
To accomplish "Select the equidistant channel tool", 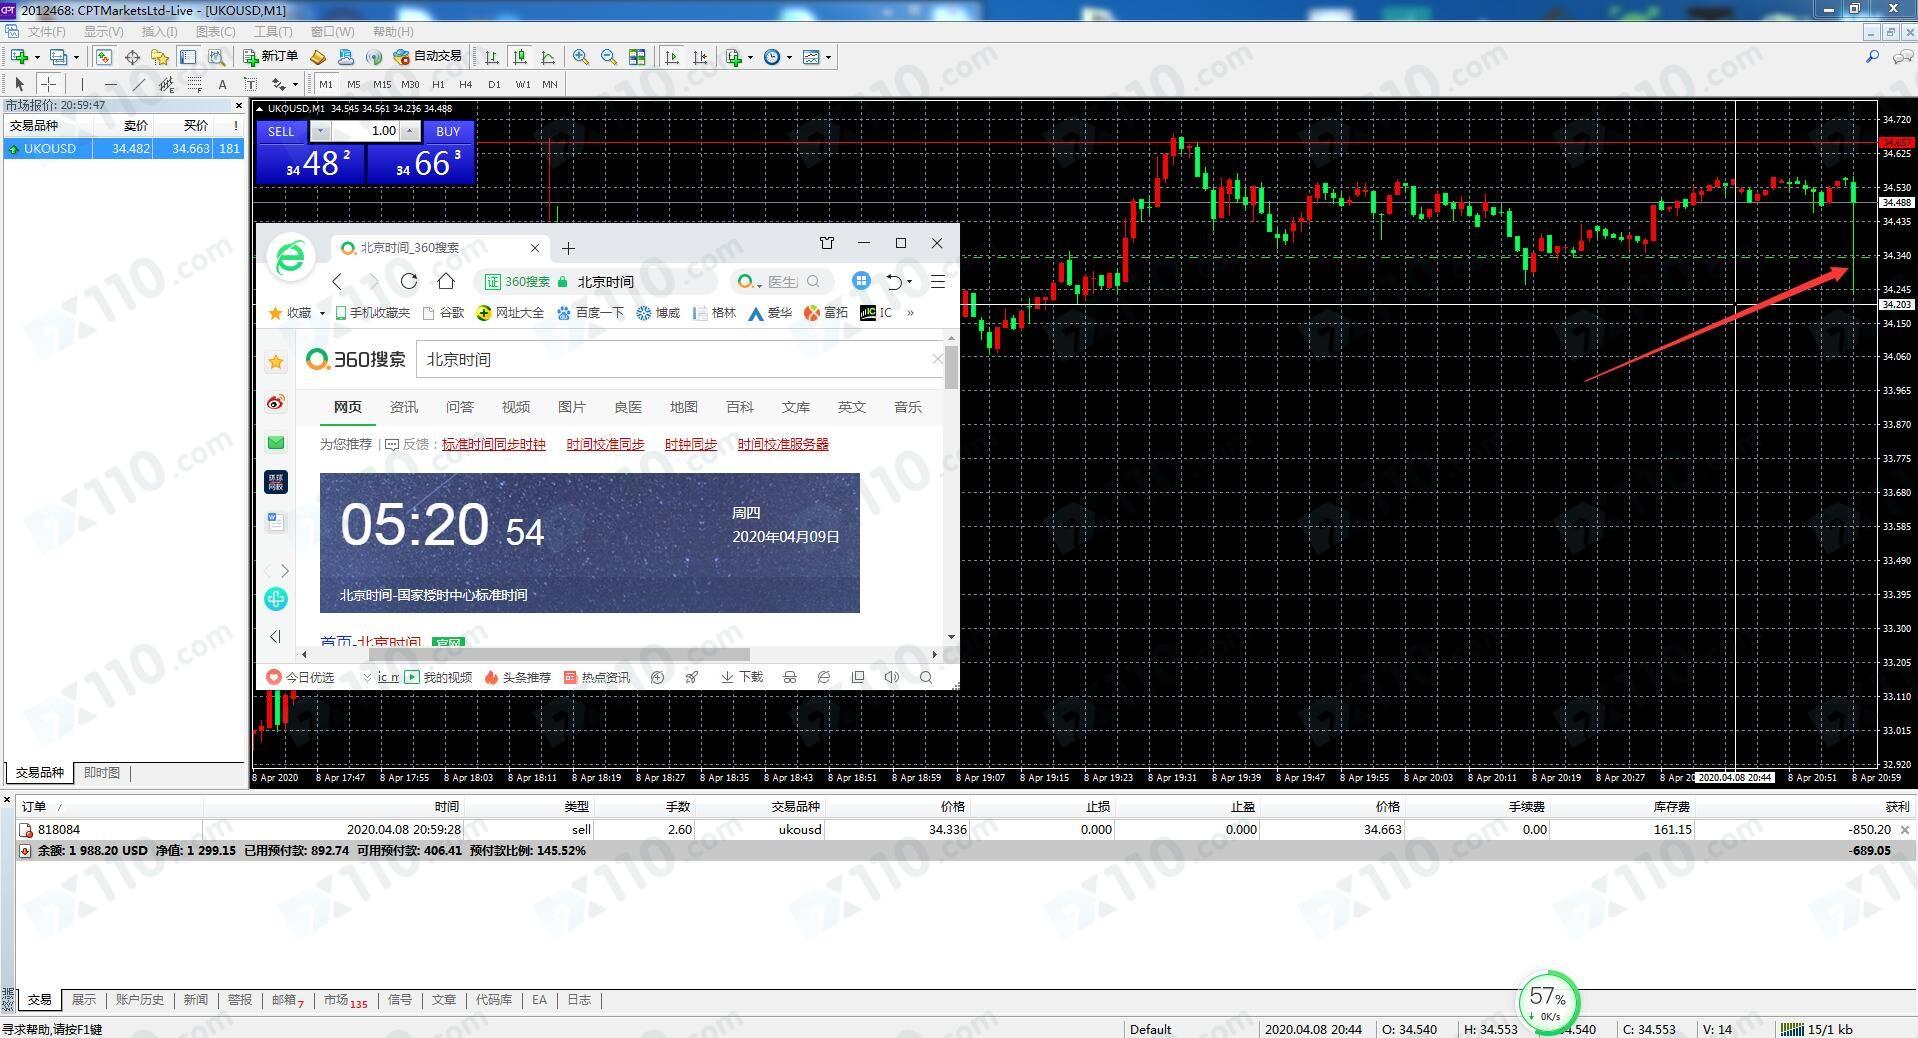I will pos(166,85).
